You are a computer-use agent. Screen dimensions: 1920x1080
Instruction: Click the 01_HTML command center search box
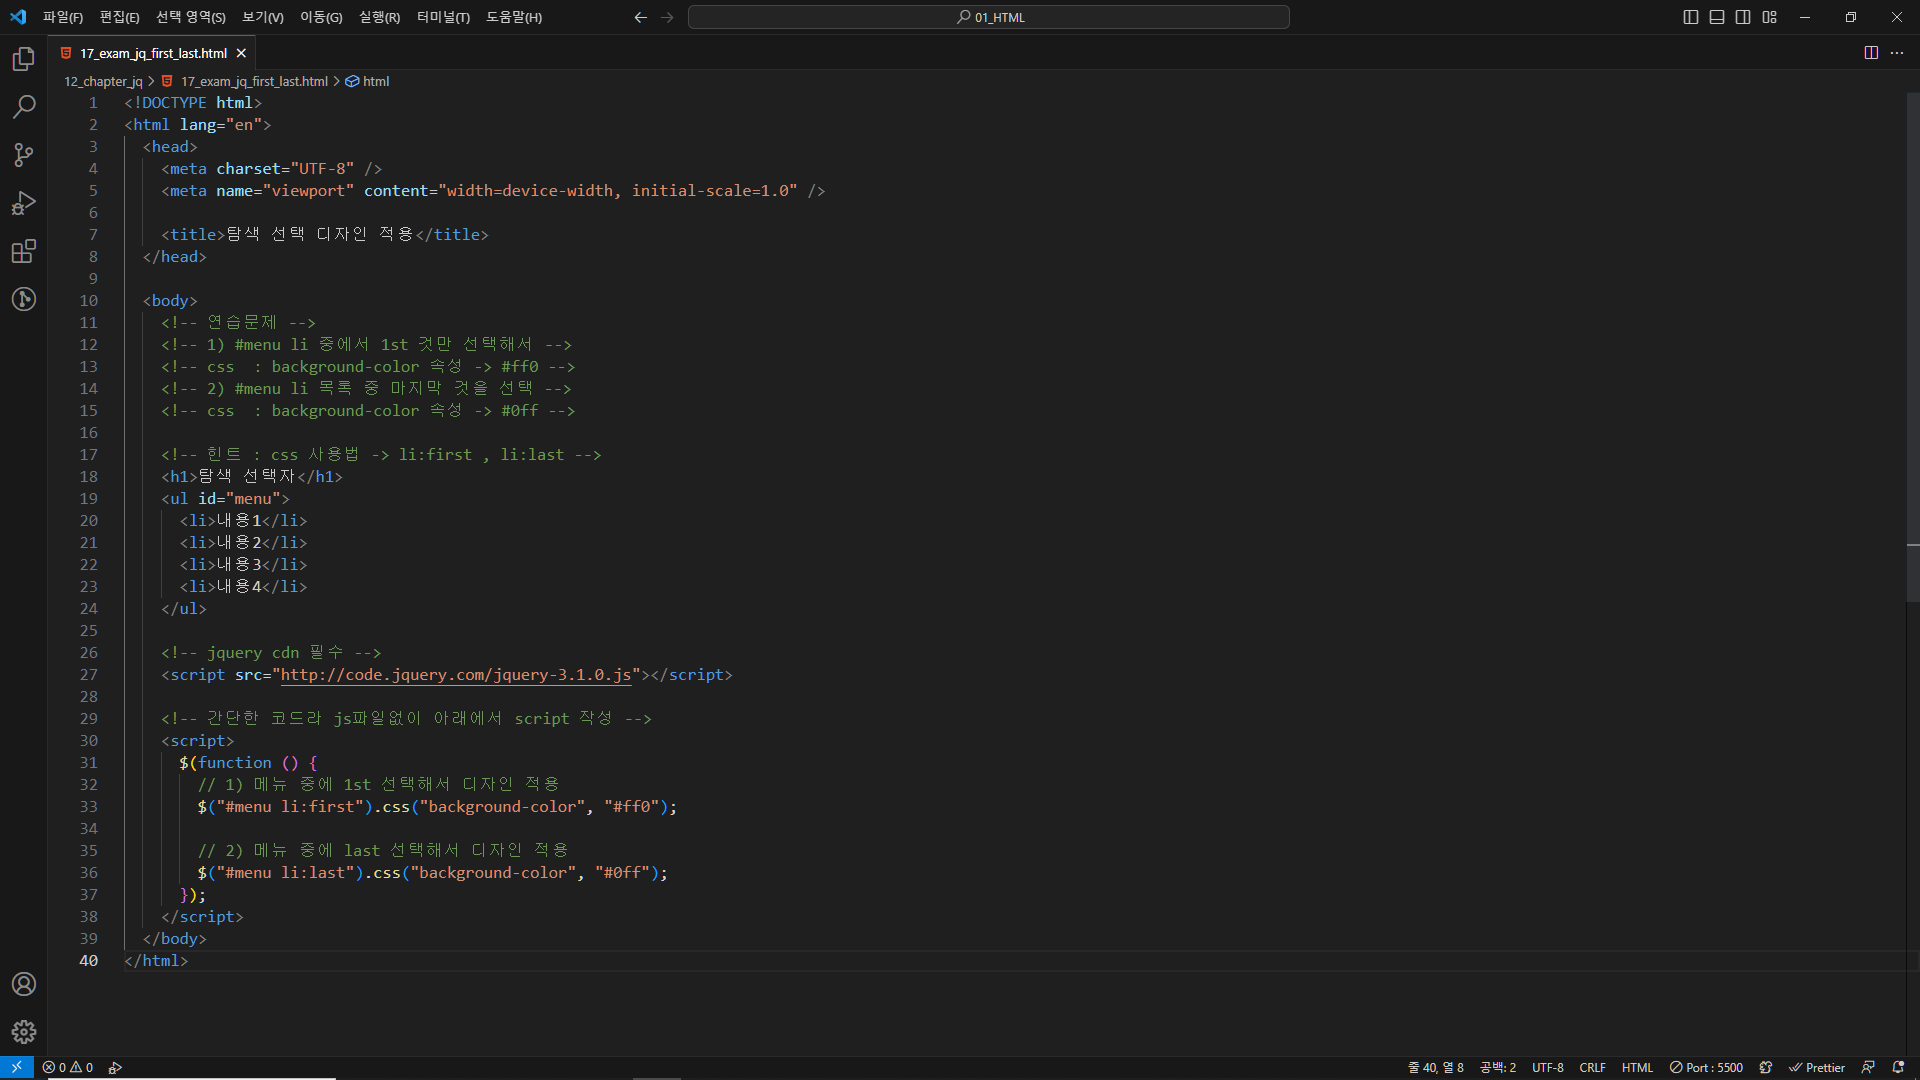988,17
